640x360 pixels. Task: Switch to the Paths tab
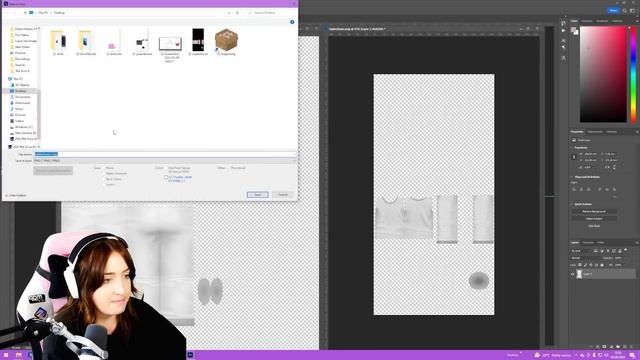601,243
